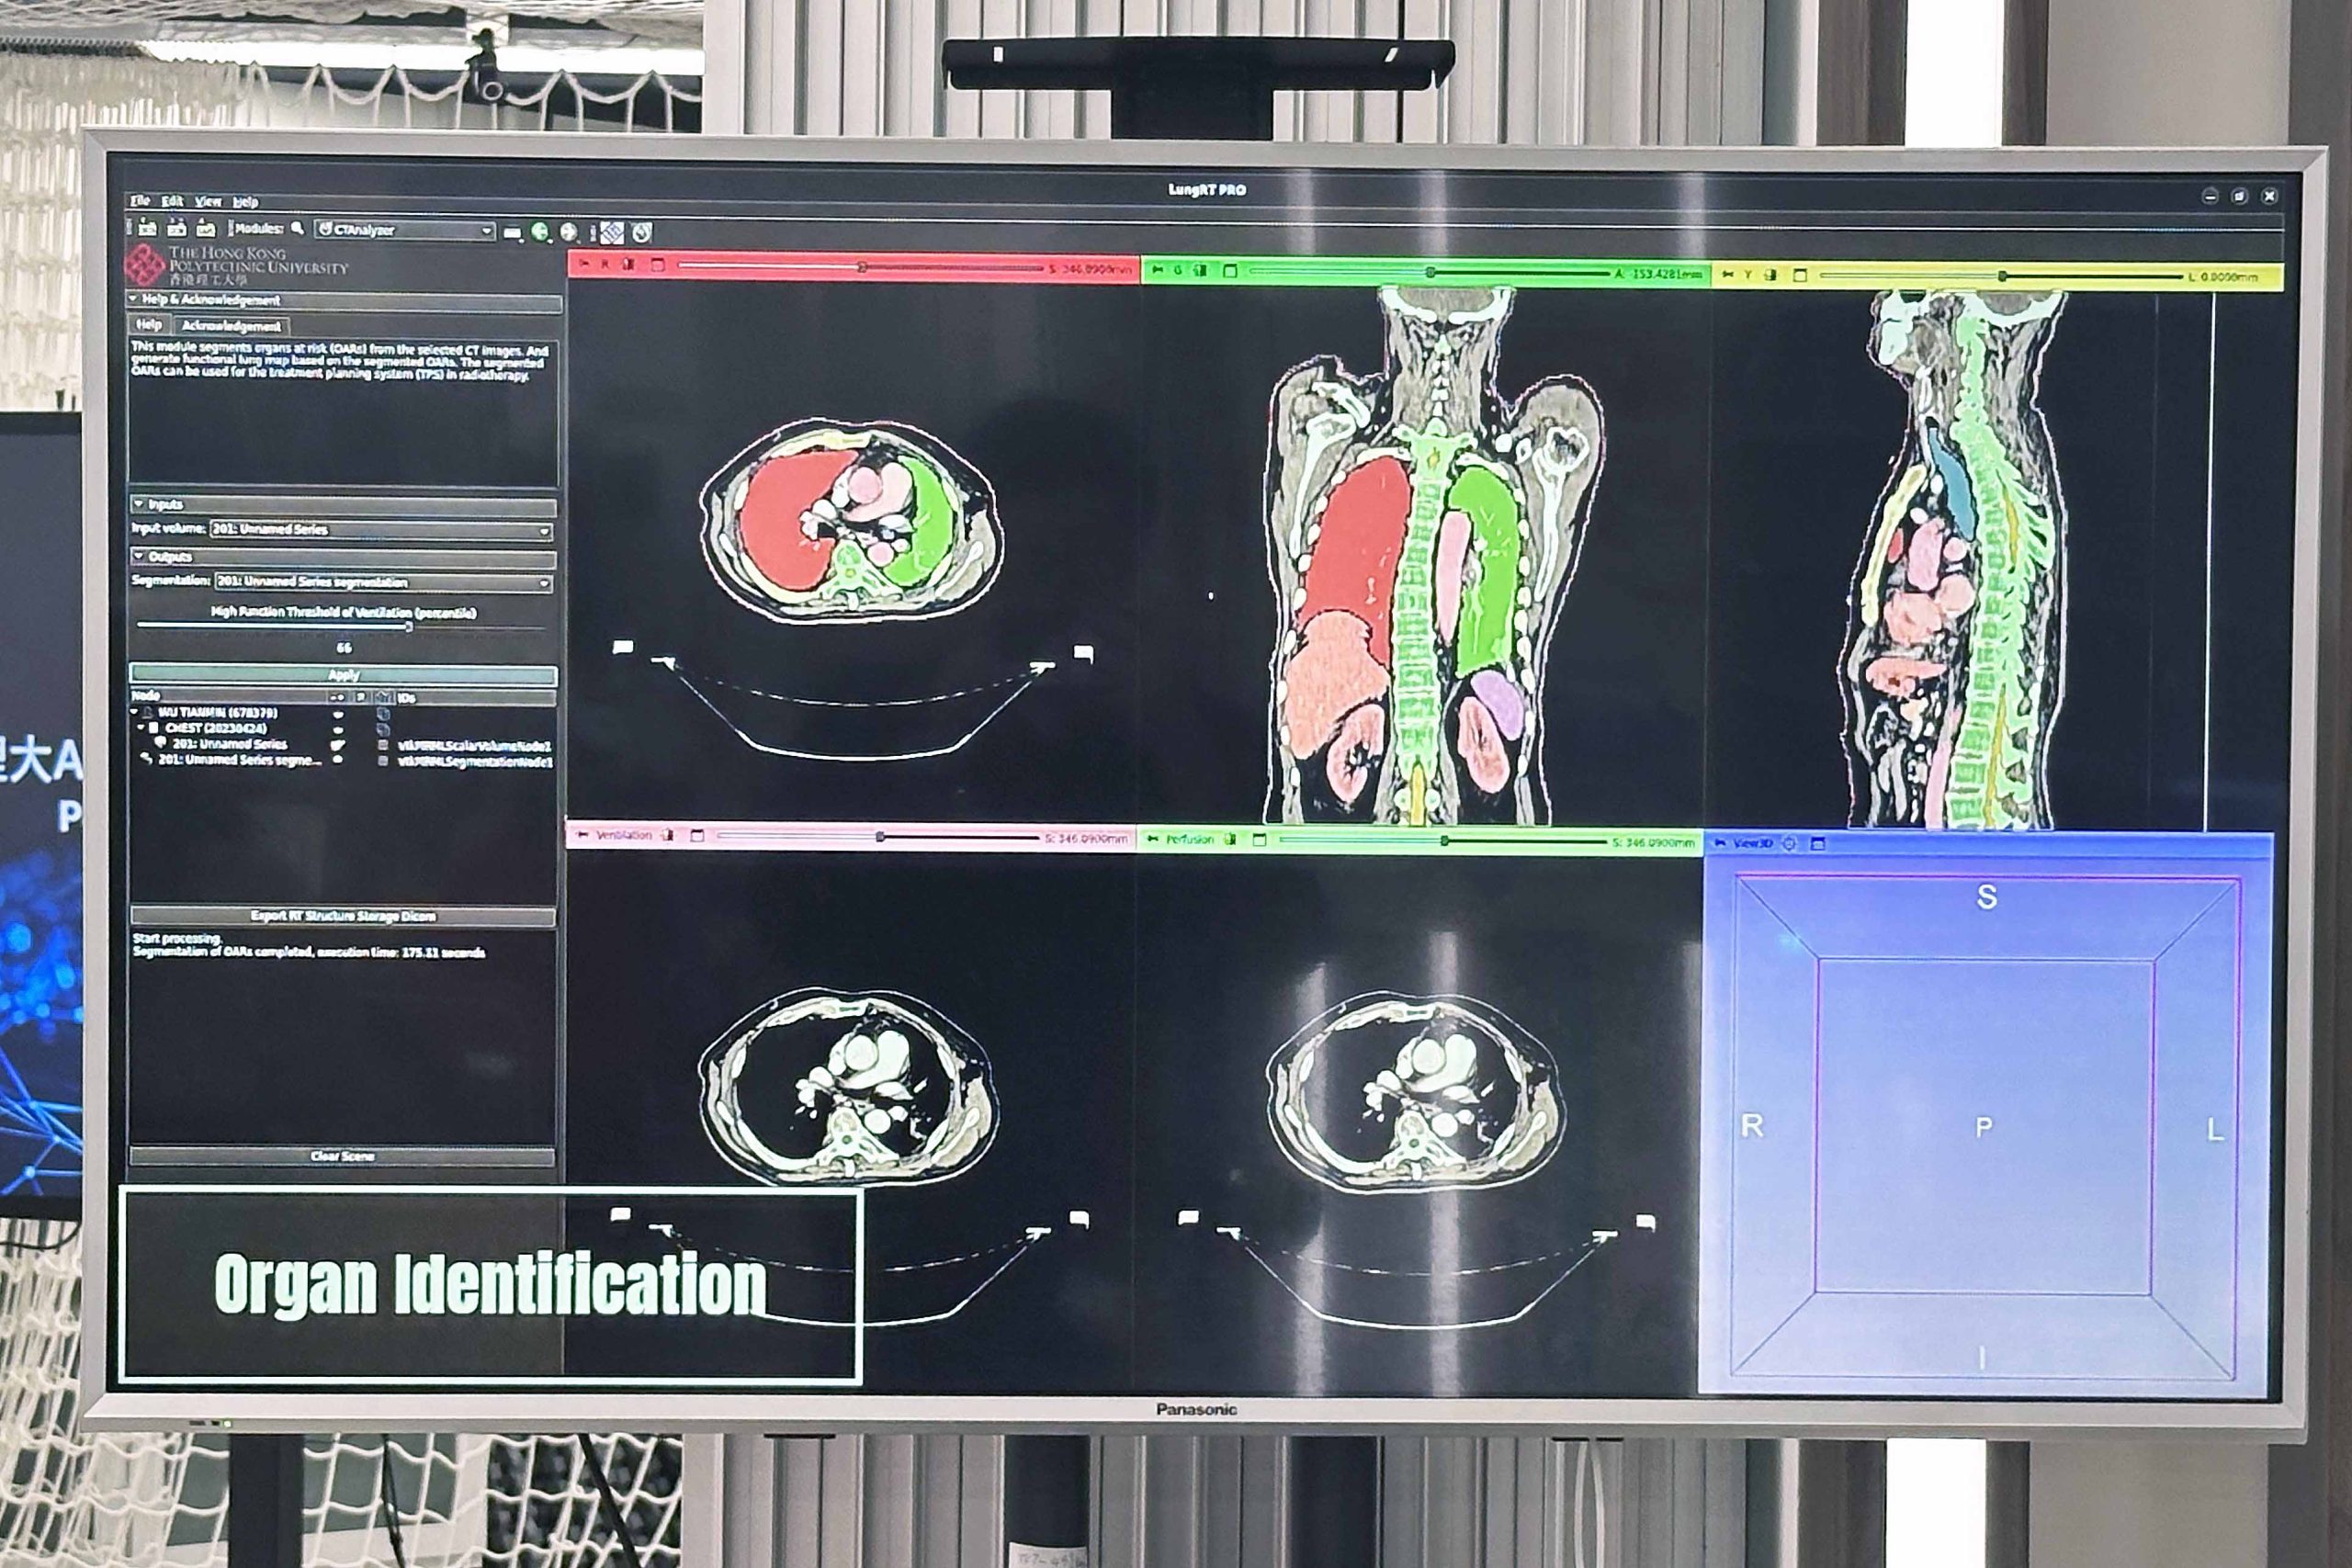Switch to the Acknowledgement tab
This screenshot has height=1568, width=2352.
pyautogui.click(x=232, y=326)
